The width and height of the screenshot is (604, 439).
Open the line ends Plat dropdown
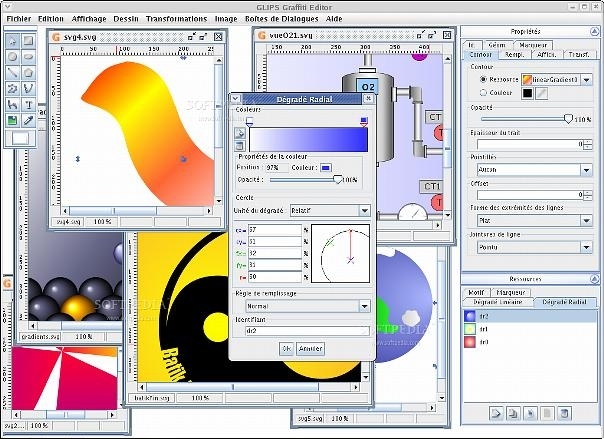(x=586, y=221)
